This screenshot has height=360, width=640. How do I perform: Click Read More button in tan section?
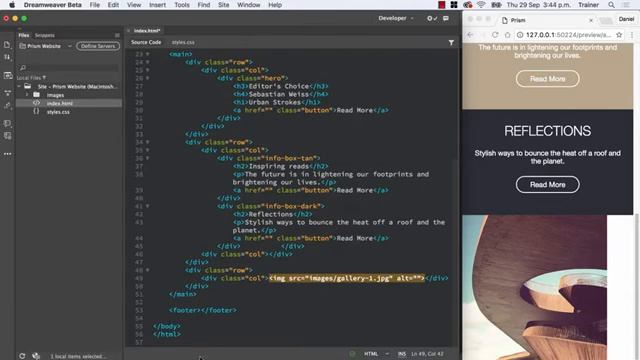[x=547, y=79]
